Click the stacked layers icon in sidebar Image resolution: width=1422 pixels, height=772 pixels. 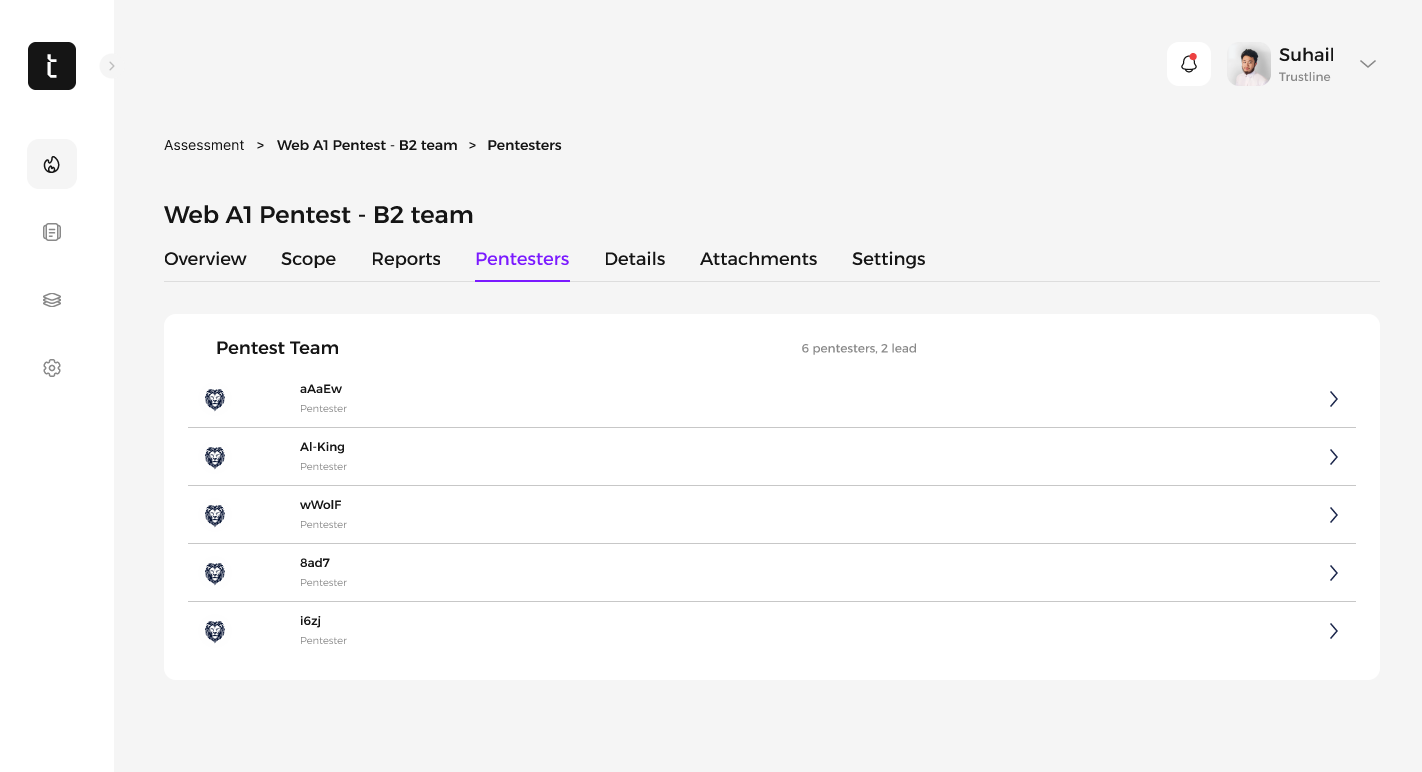point(52,300)
